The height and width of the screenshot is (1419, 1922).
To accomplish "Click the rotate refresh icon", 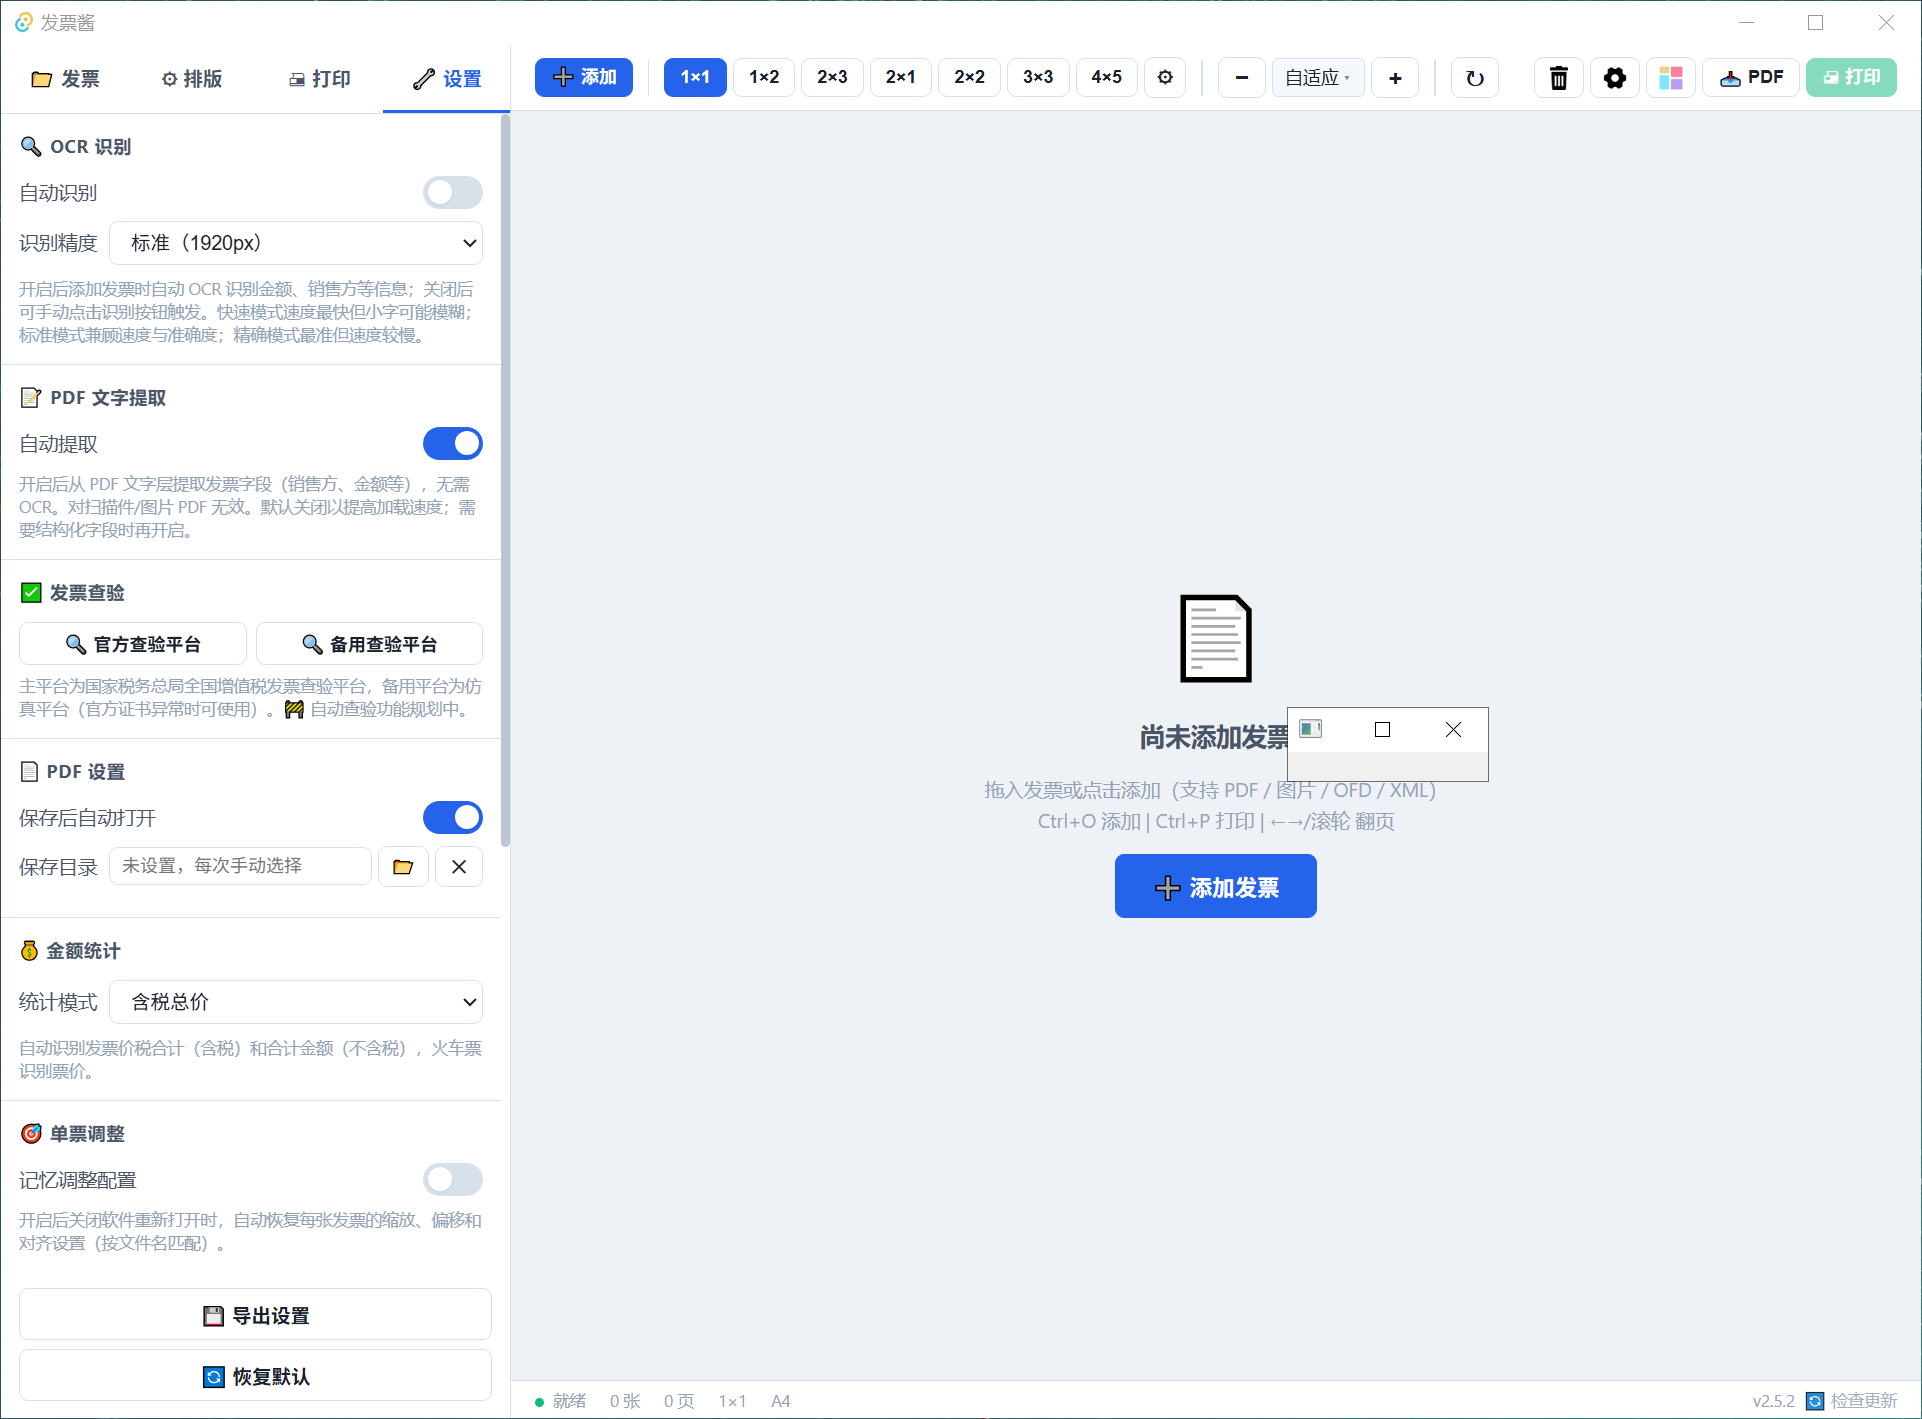I will (1474, 78).
